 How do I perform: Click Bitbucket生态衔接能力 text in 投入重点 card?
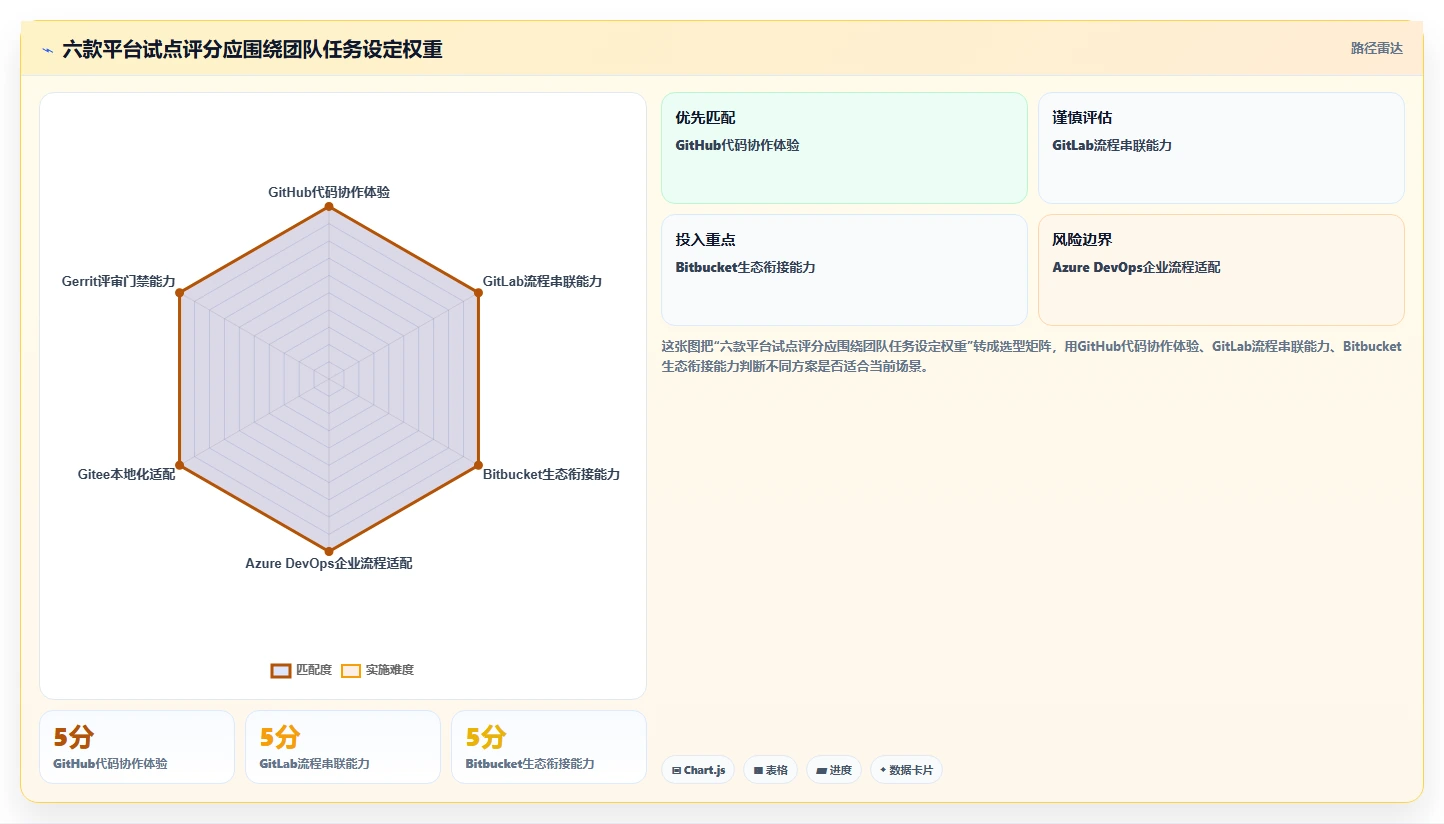pos(745,267)
